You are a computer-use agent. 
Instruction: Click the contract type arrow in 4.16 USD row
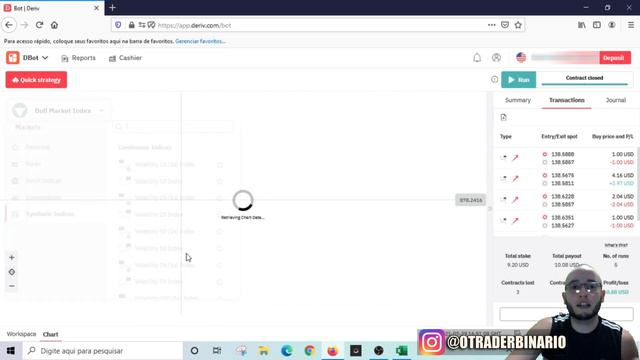coord(515,179)
